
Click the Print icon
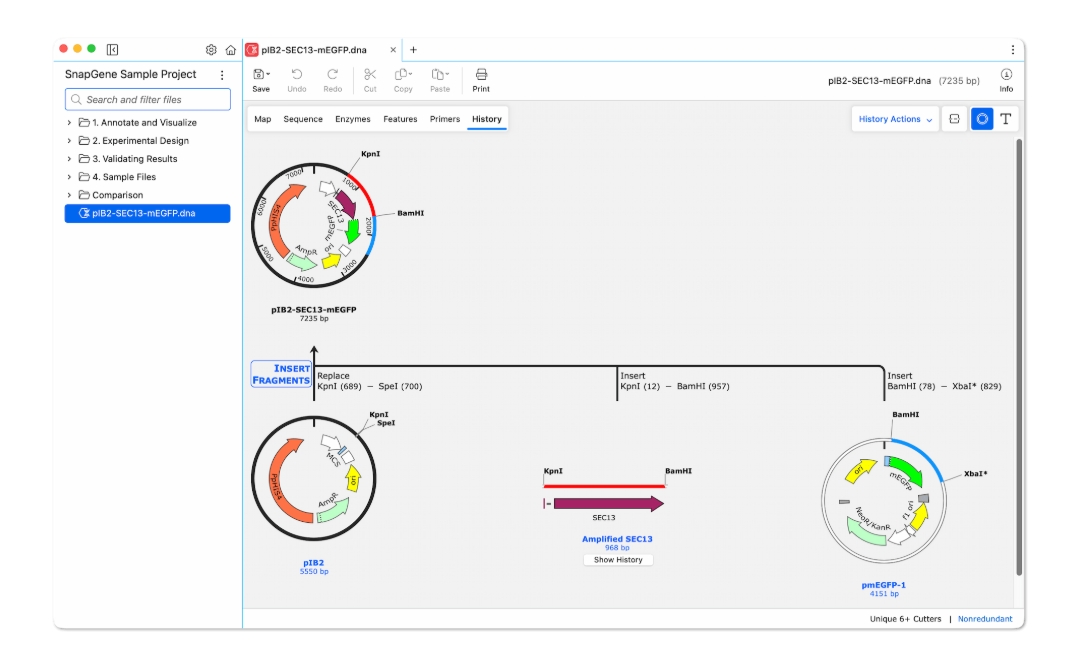coord(481,75)
